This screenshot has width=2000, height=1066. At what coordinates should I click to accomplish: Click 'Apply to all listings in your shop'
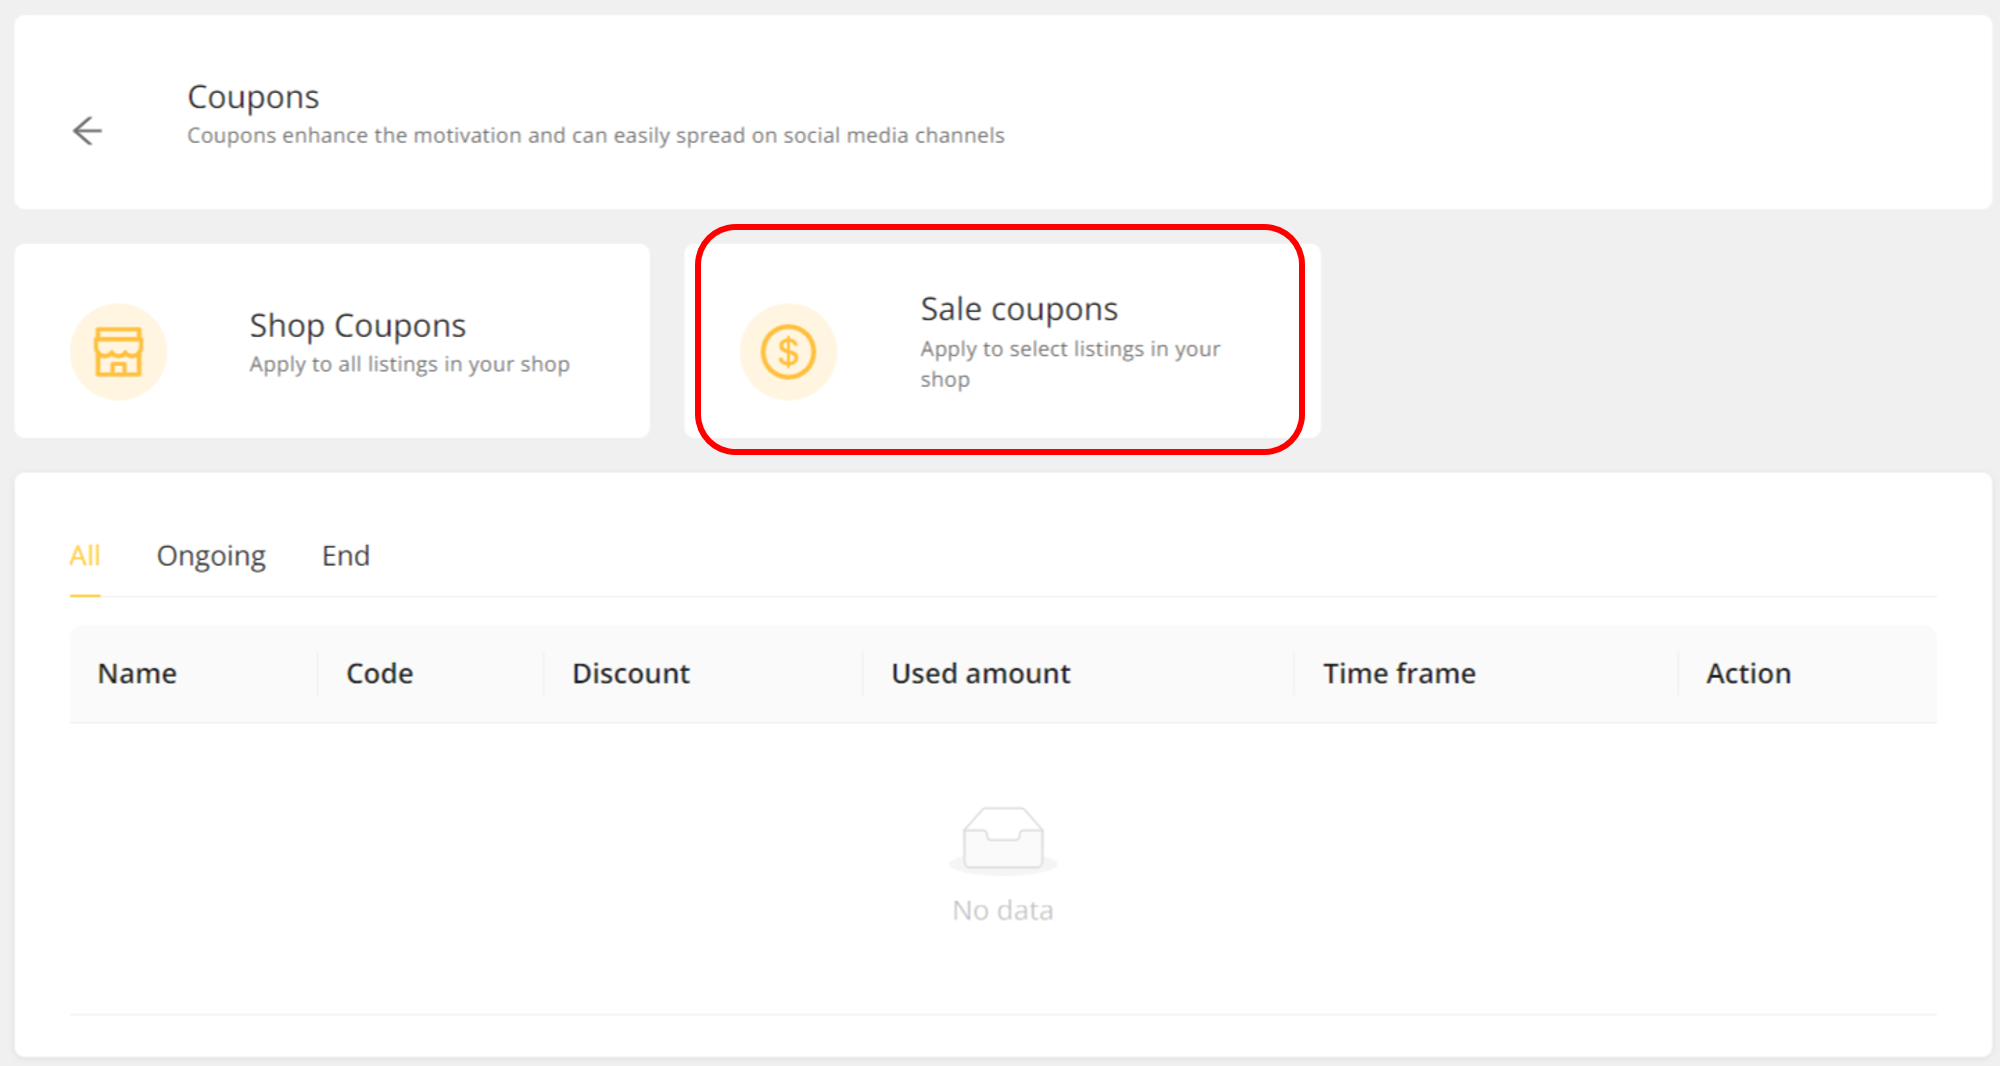click(409, 365)
